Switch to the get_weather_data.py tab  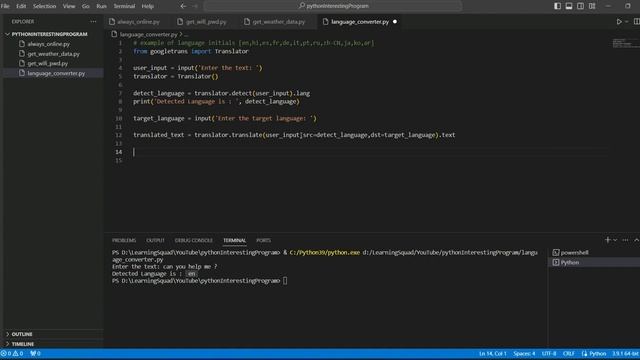[x=279, y=22]
